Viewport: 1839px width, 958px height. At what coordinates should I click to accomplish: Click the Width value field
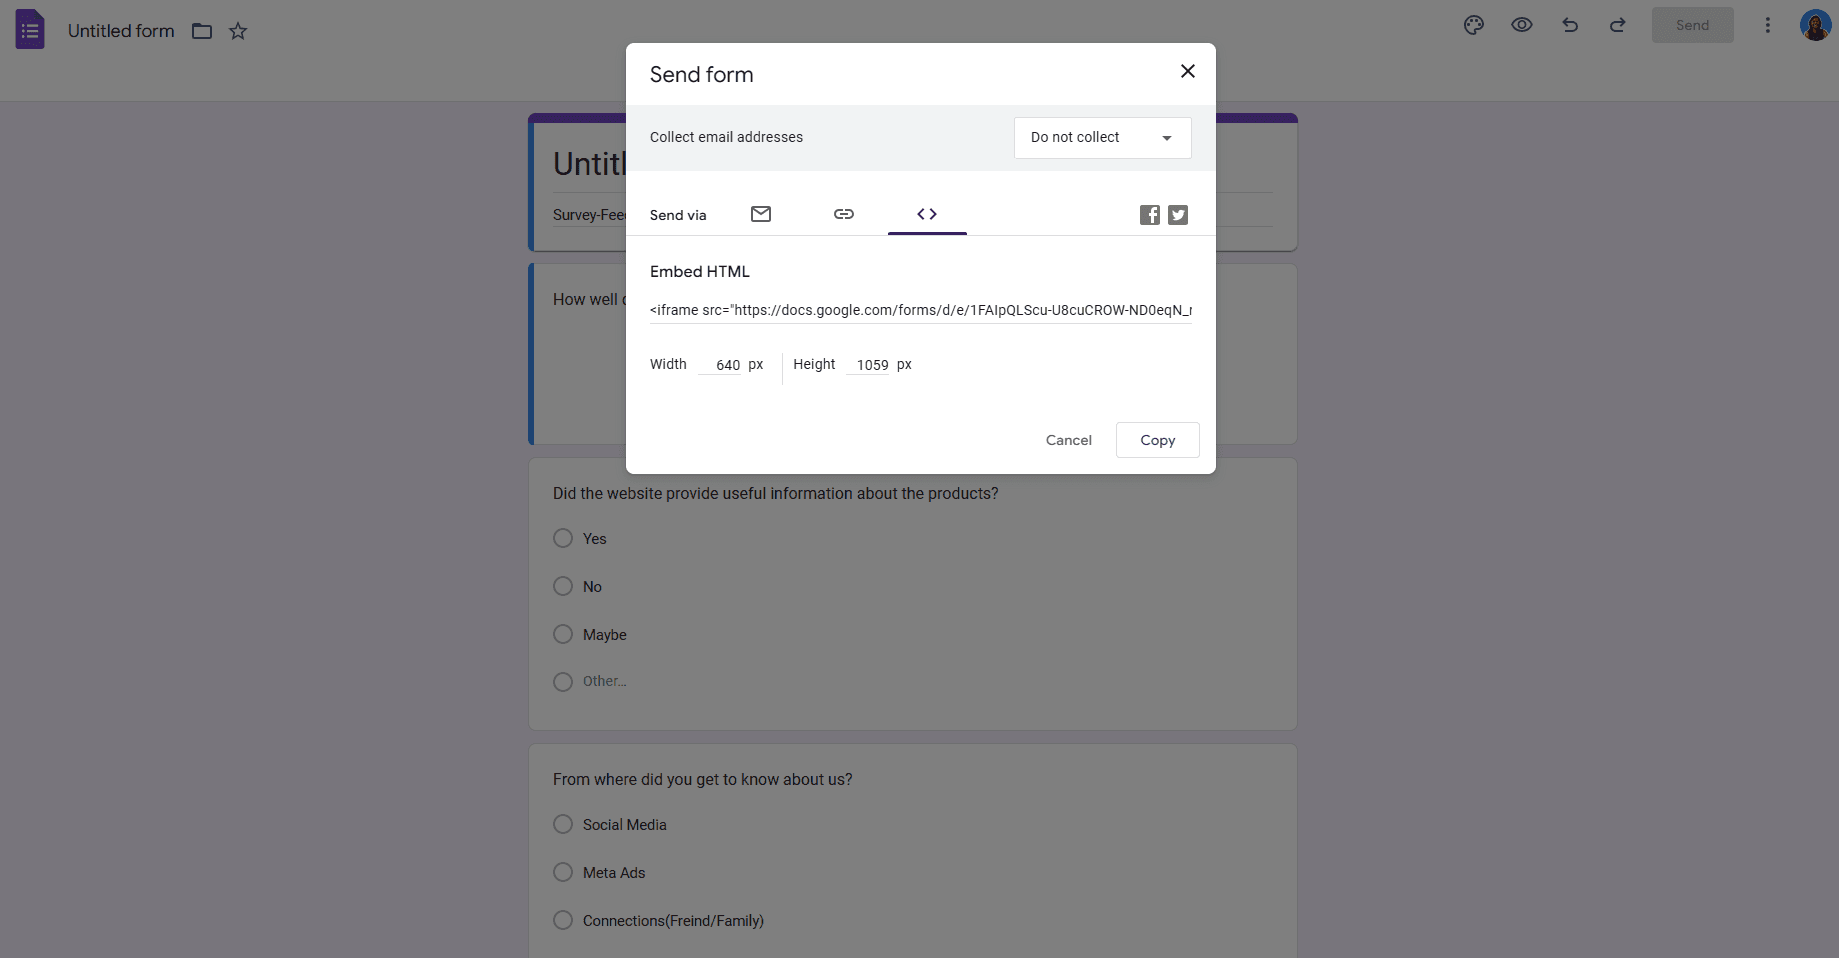[x=727, y=364]
